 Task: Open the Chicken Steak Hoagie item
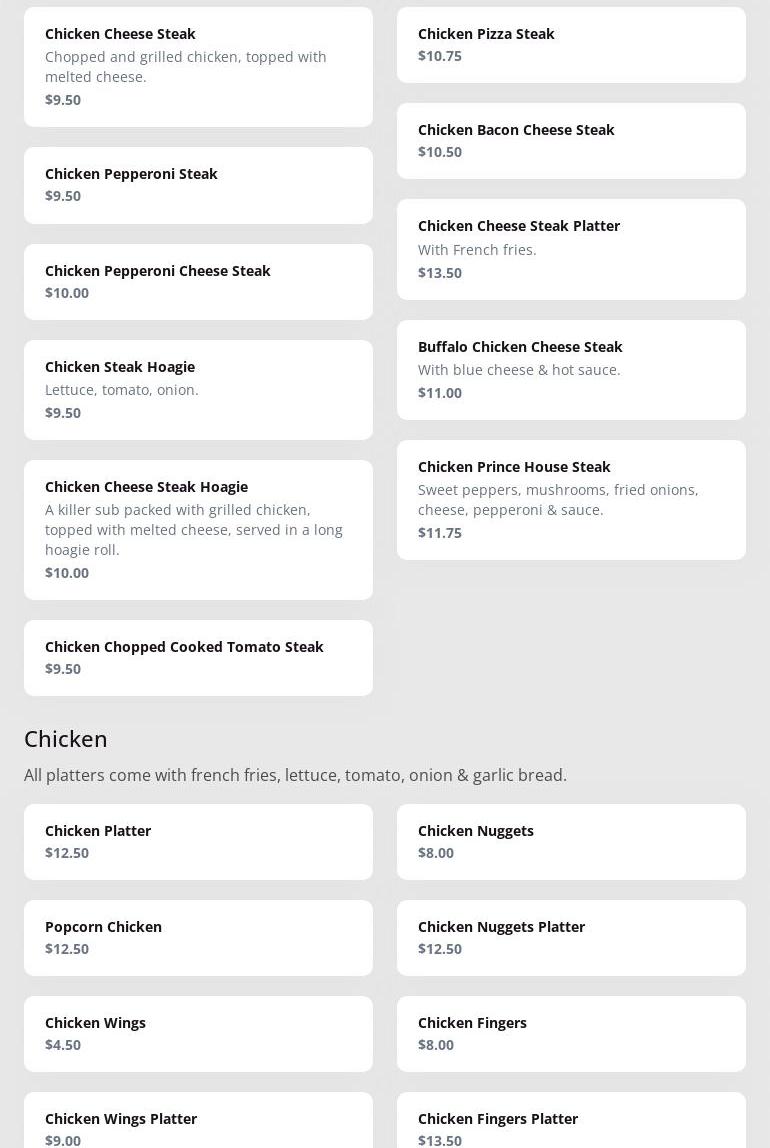pyautogui.click(x=198, y=390)
